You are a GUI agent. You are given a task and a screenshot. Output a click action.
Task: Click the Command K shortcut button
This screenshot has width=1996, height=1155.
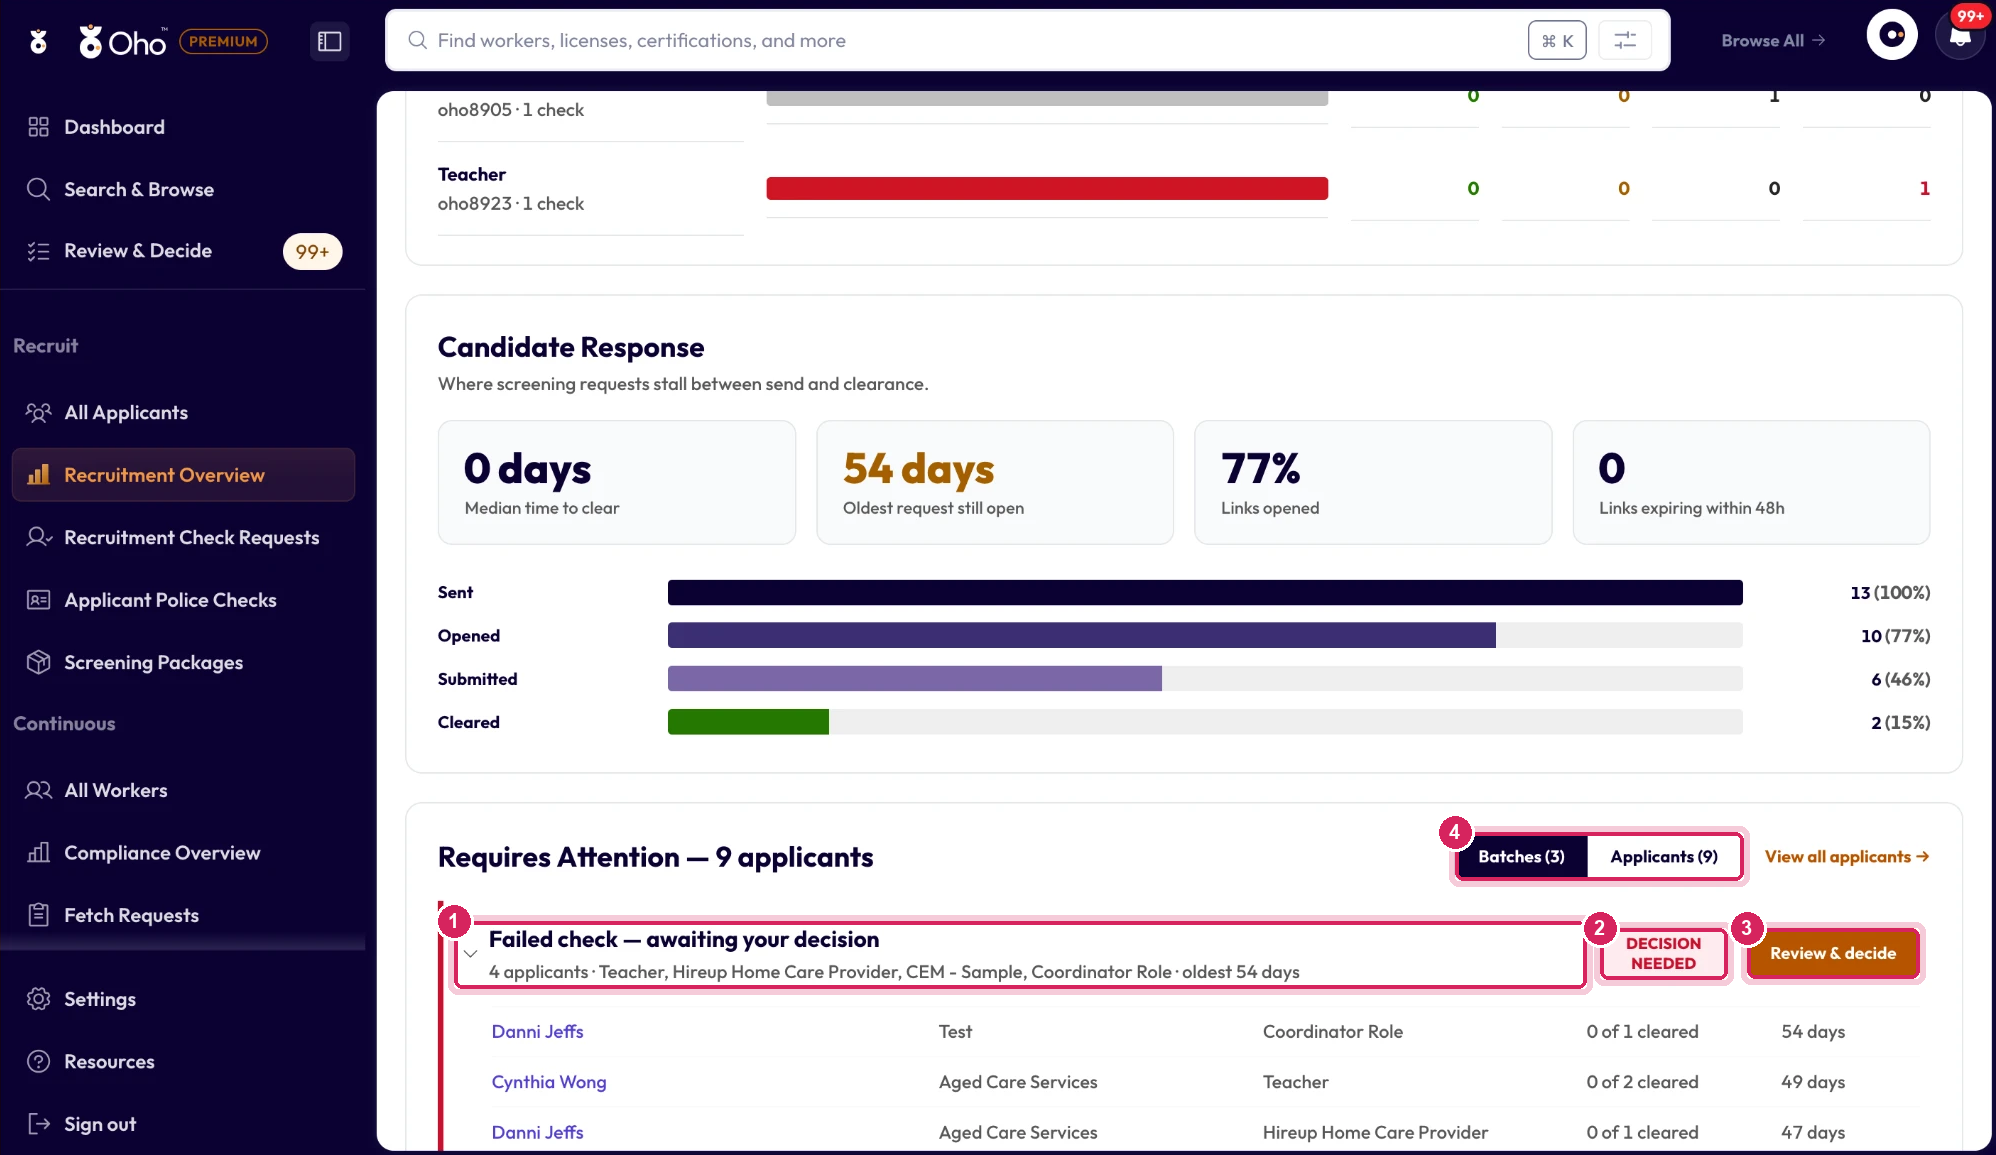coord(1557,40)
